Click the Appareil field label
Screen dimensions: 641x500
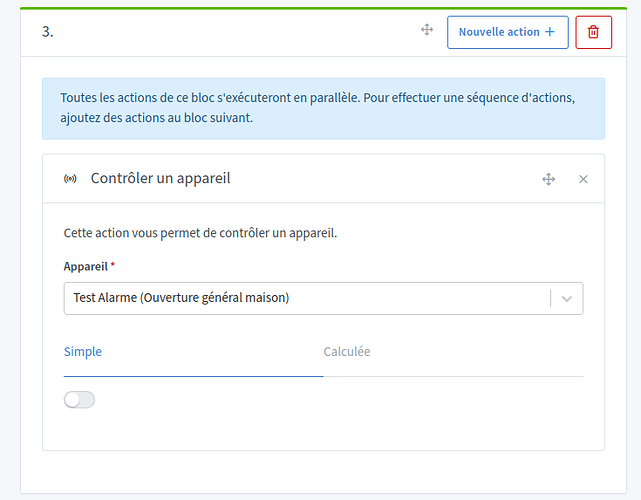tap(84, 267)
